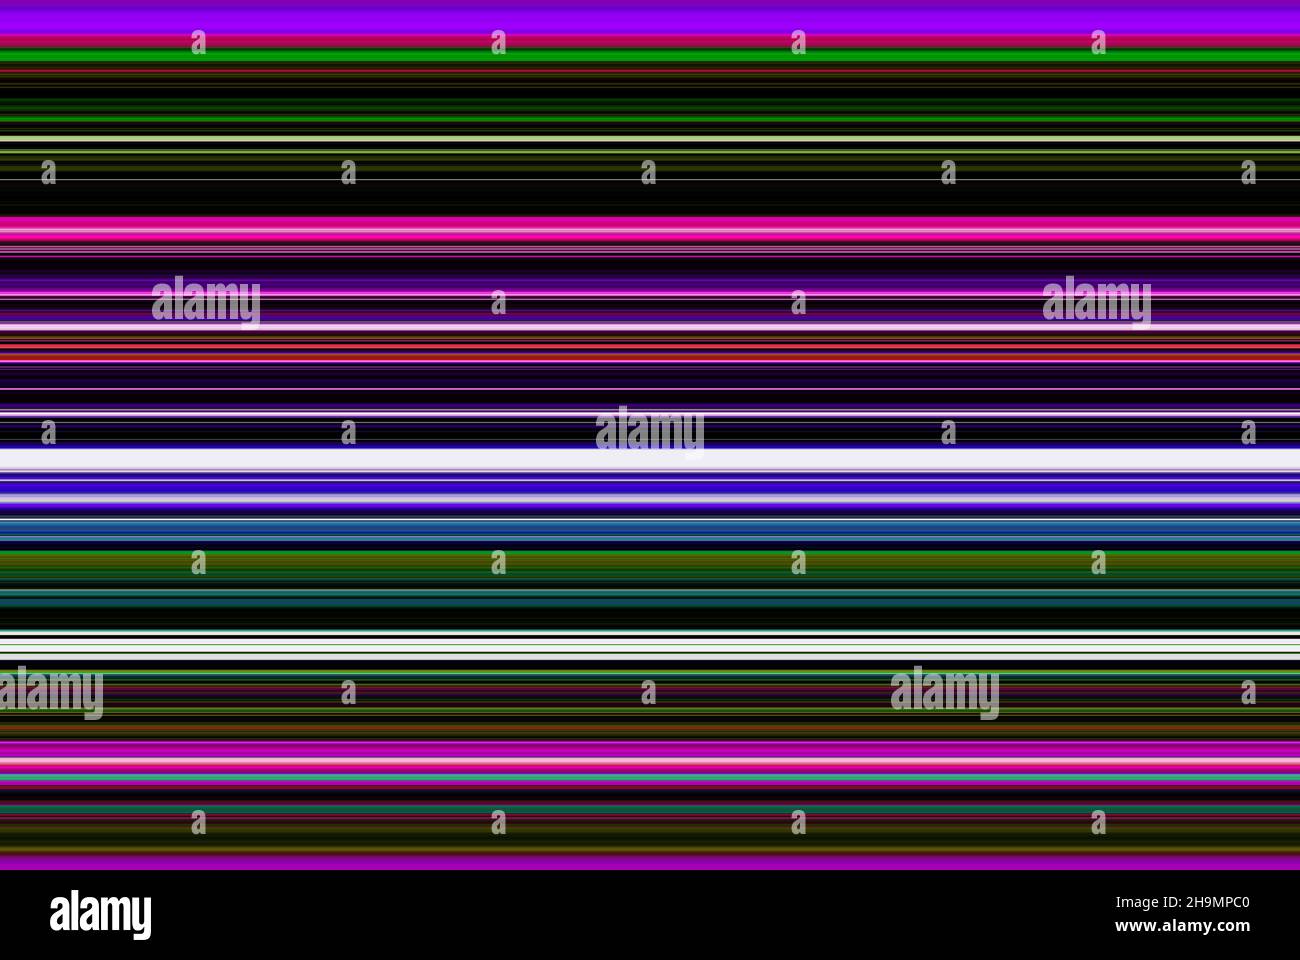Open the www.alamy.com link
Screen dimensions: 1300x960
point(1183,926)
